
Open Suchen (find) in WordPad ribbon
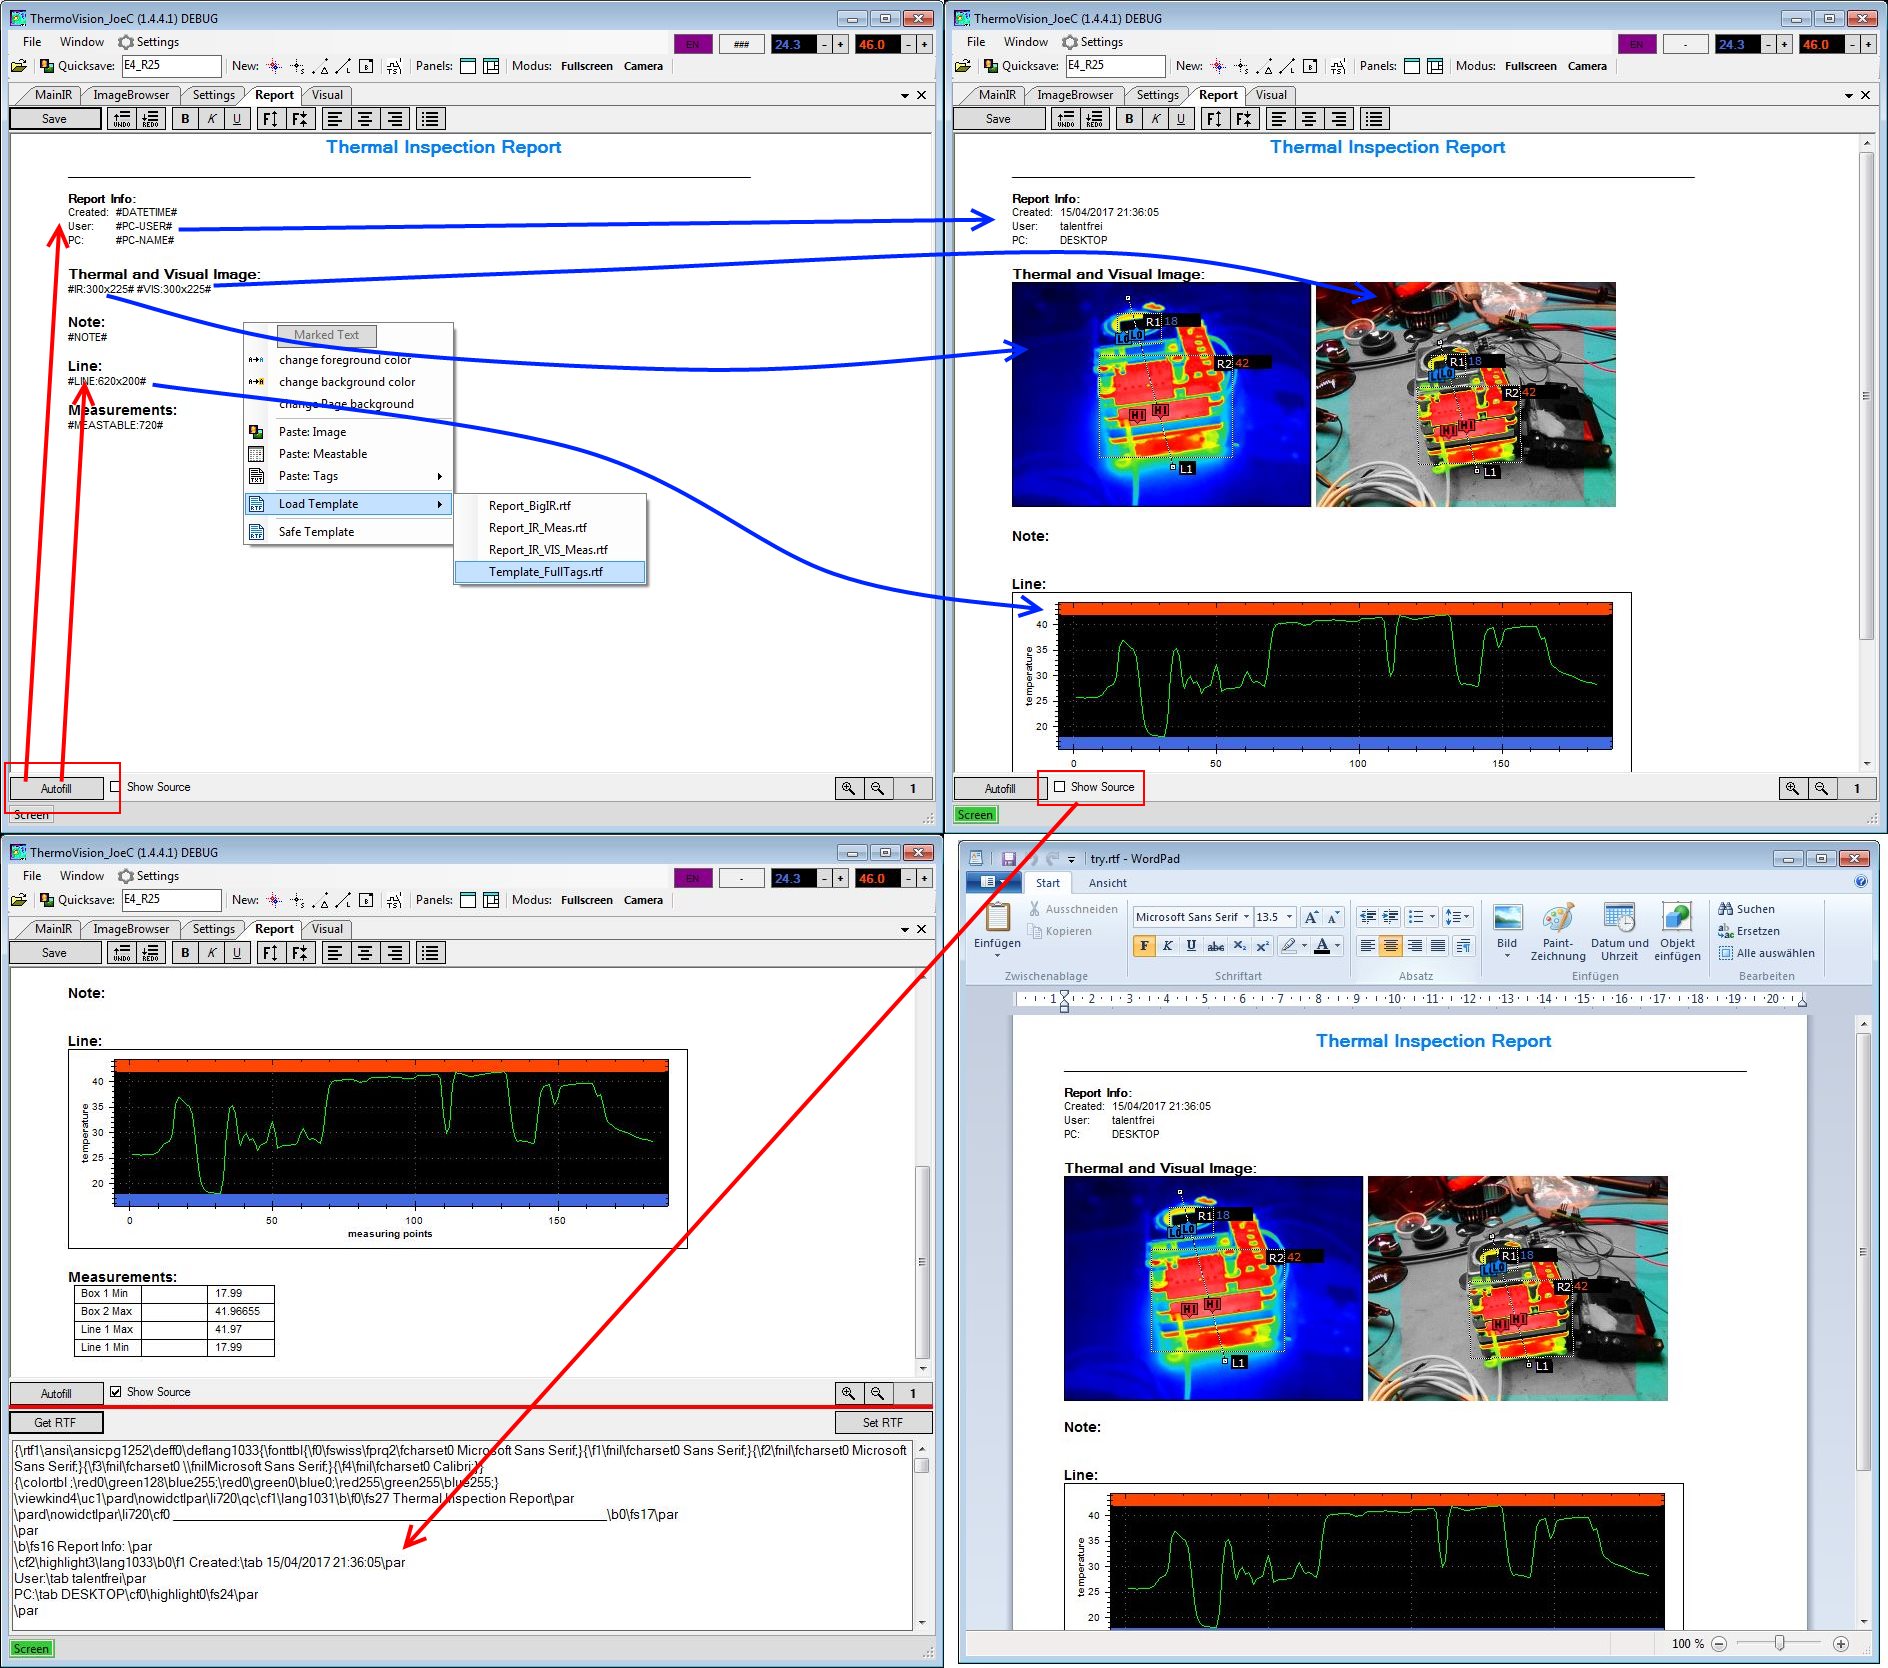(x=1746, y=909)
